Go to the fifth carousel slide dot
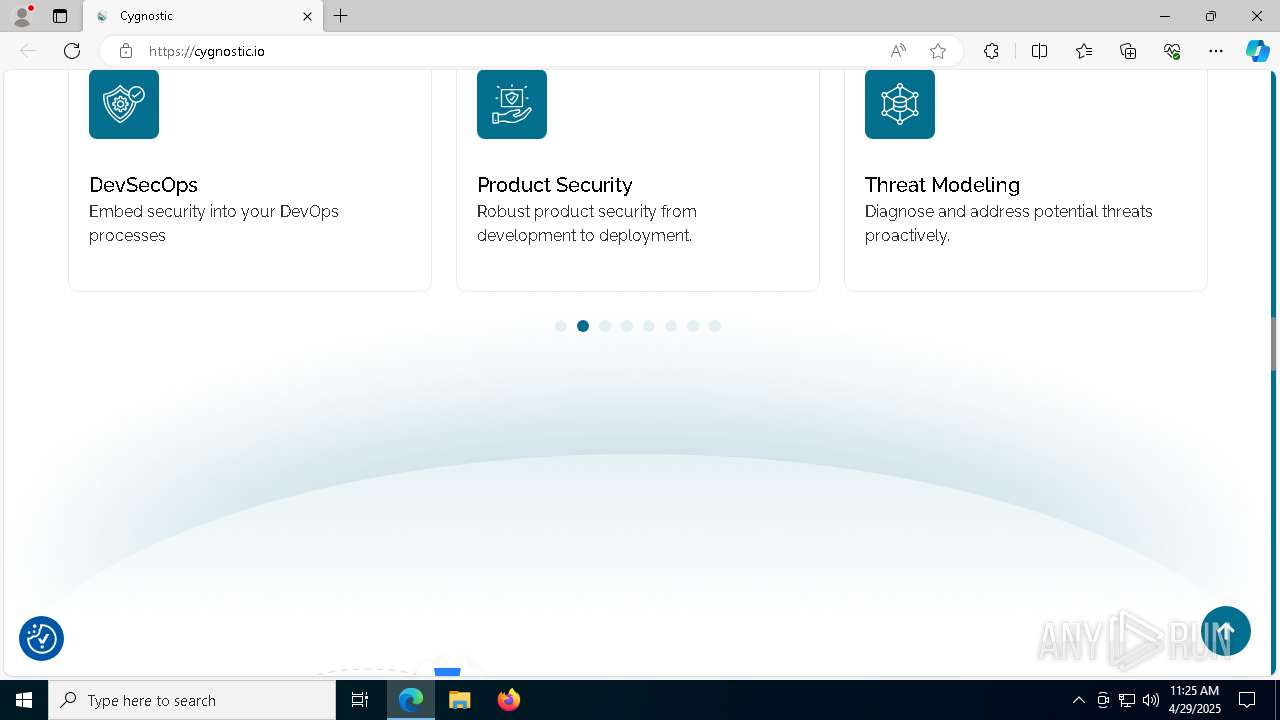The width and height of the screenshot is (1280, 720). 649,326
